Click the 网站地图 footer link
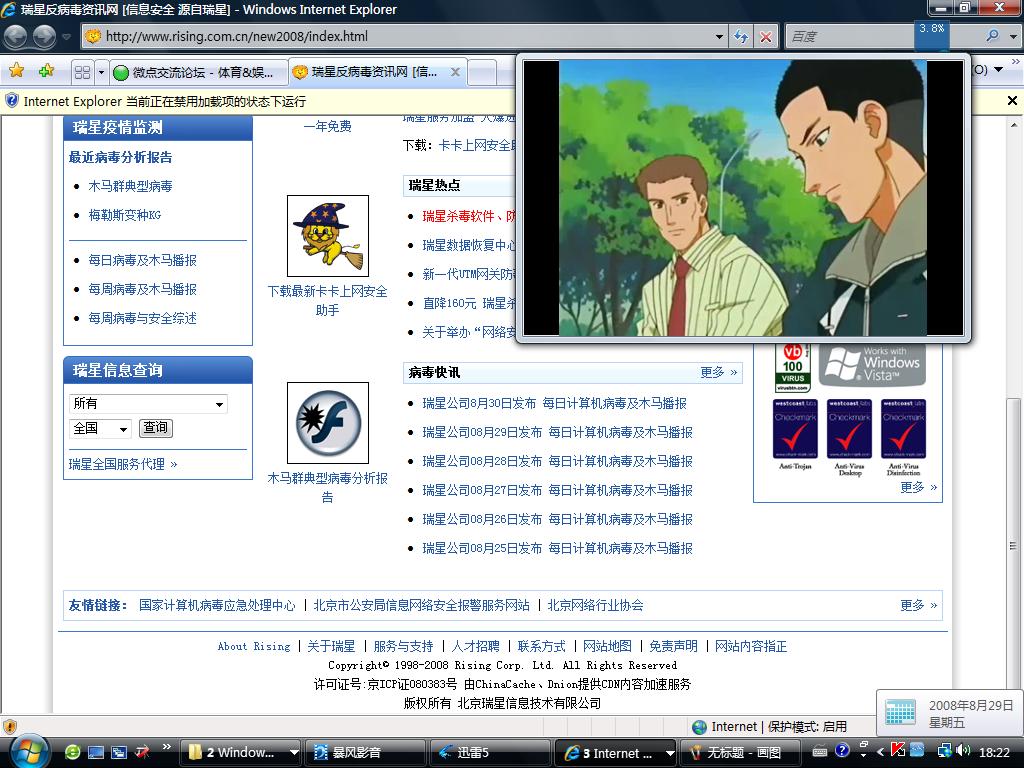This screenshot has width=1024, height=768. pyautogui.click(x=607, y=647)
